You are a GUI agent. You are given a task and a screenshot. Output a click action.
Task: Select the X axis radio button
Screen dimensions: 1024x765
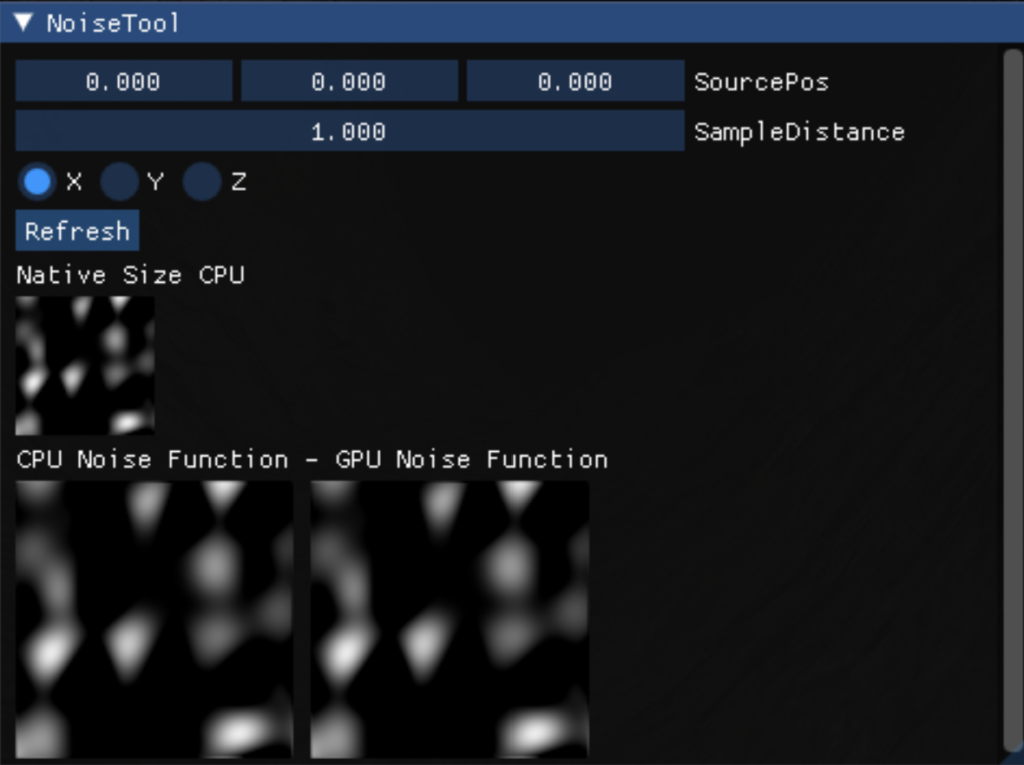click(37, 182)
